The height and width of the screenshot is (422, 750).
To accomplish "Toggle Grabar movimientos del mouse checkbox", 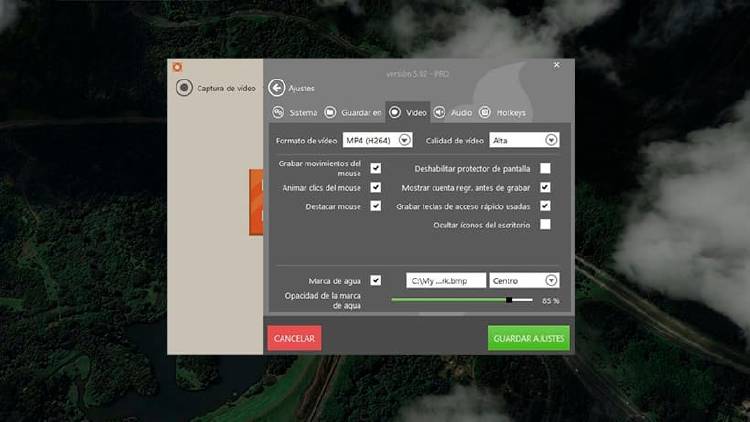I will click(376, 168).
